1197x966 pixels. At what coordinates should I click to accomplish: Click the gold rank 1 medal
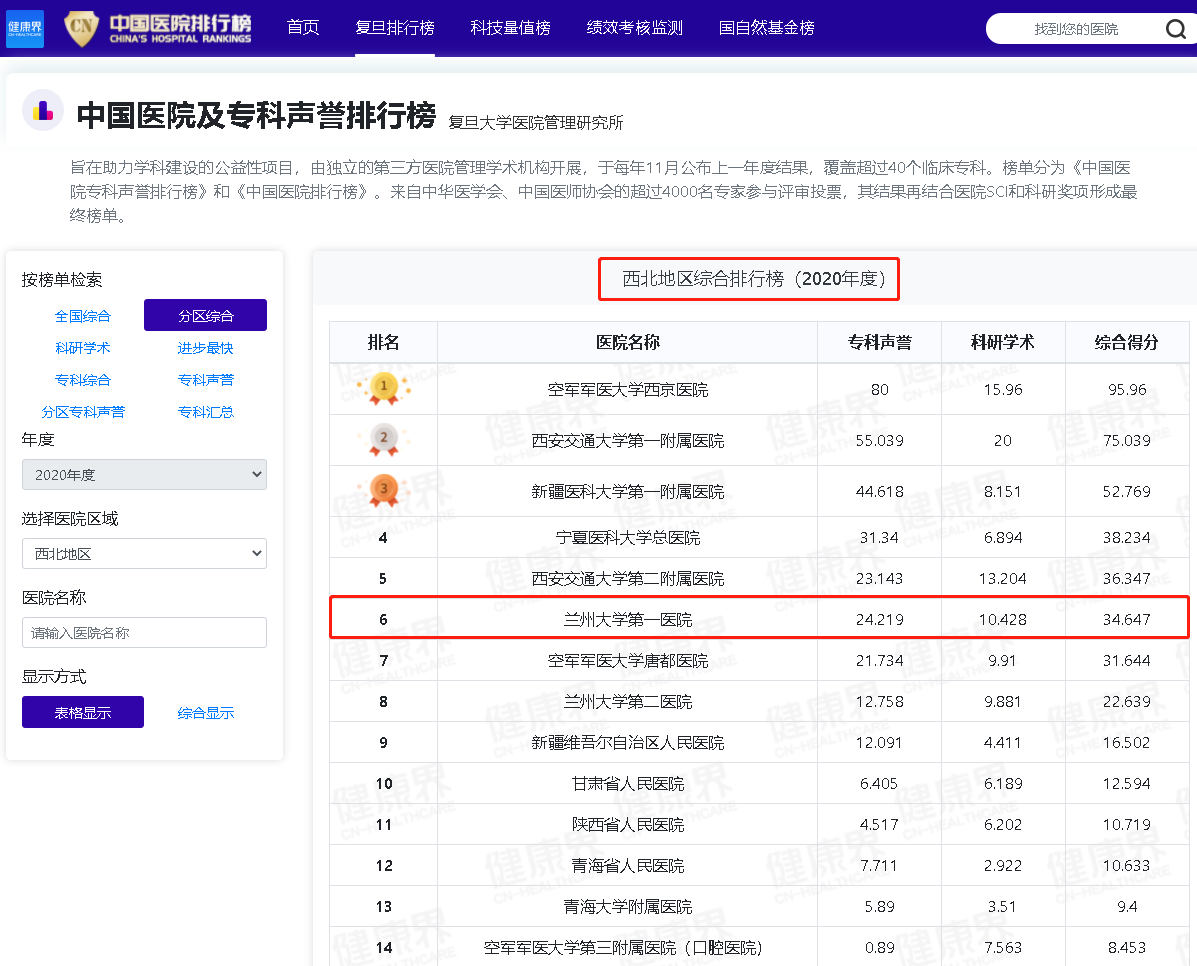click(x=384, y=388)
